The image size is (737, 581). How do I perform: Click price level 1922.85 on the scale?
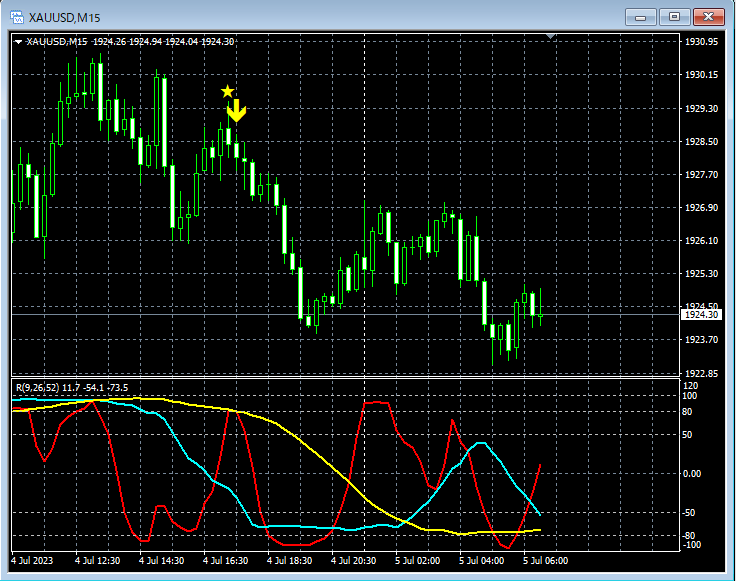point(701,373)
